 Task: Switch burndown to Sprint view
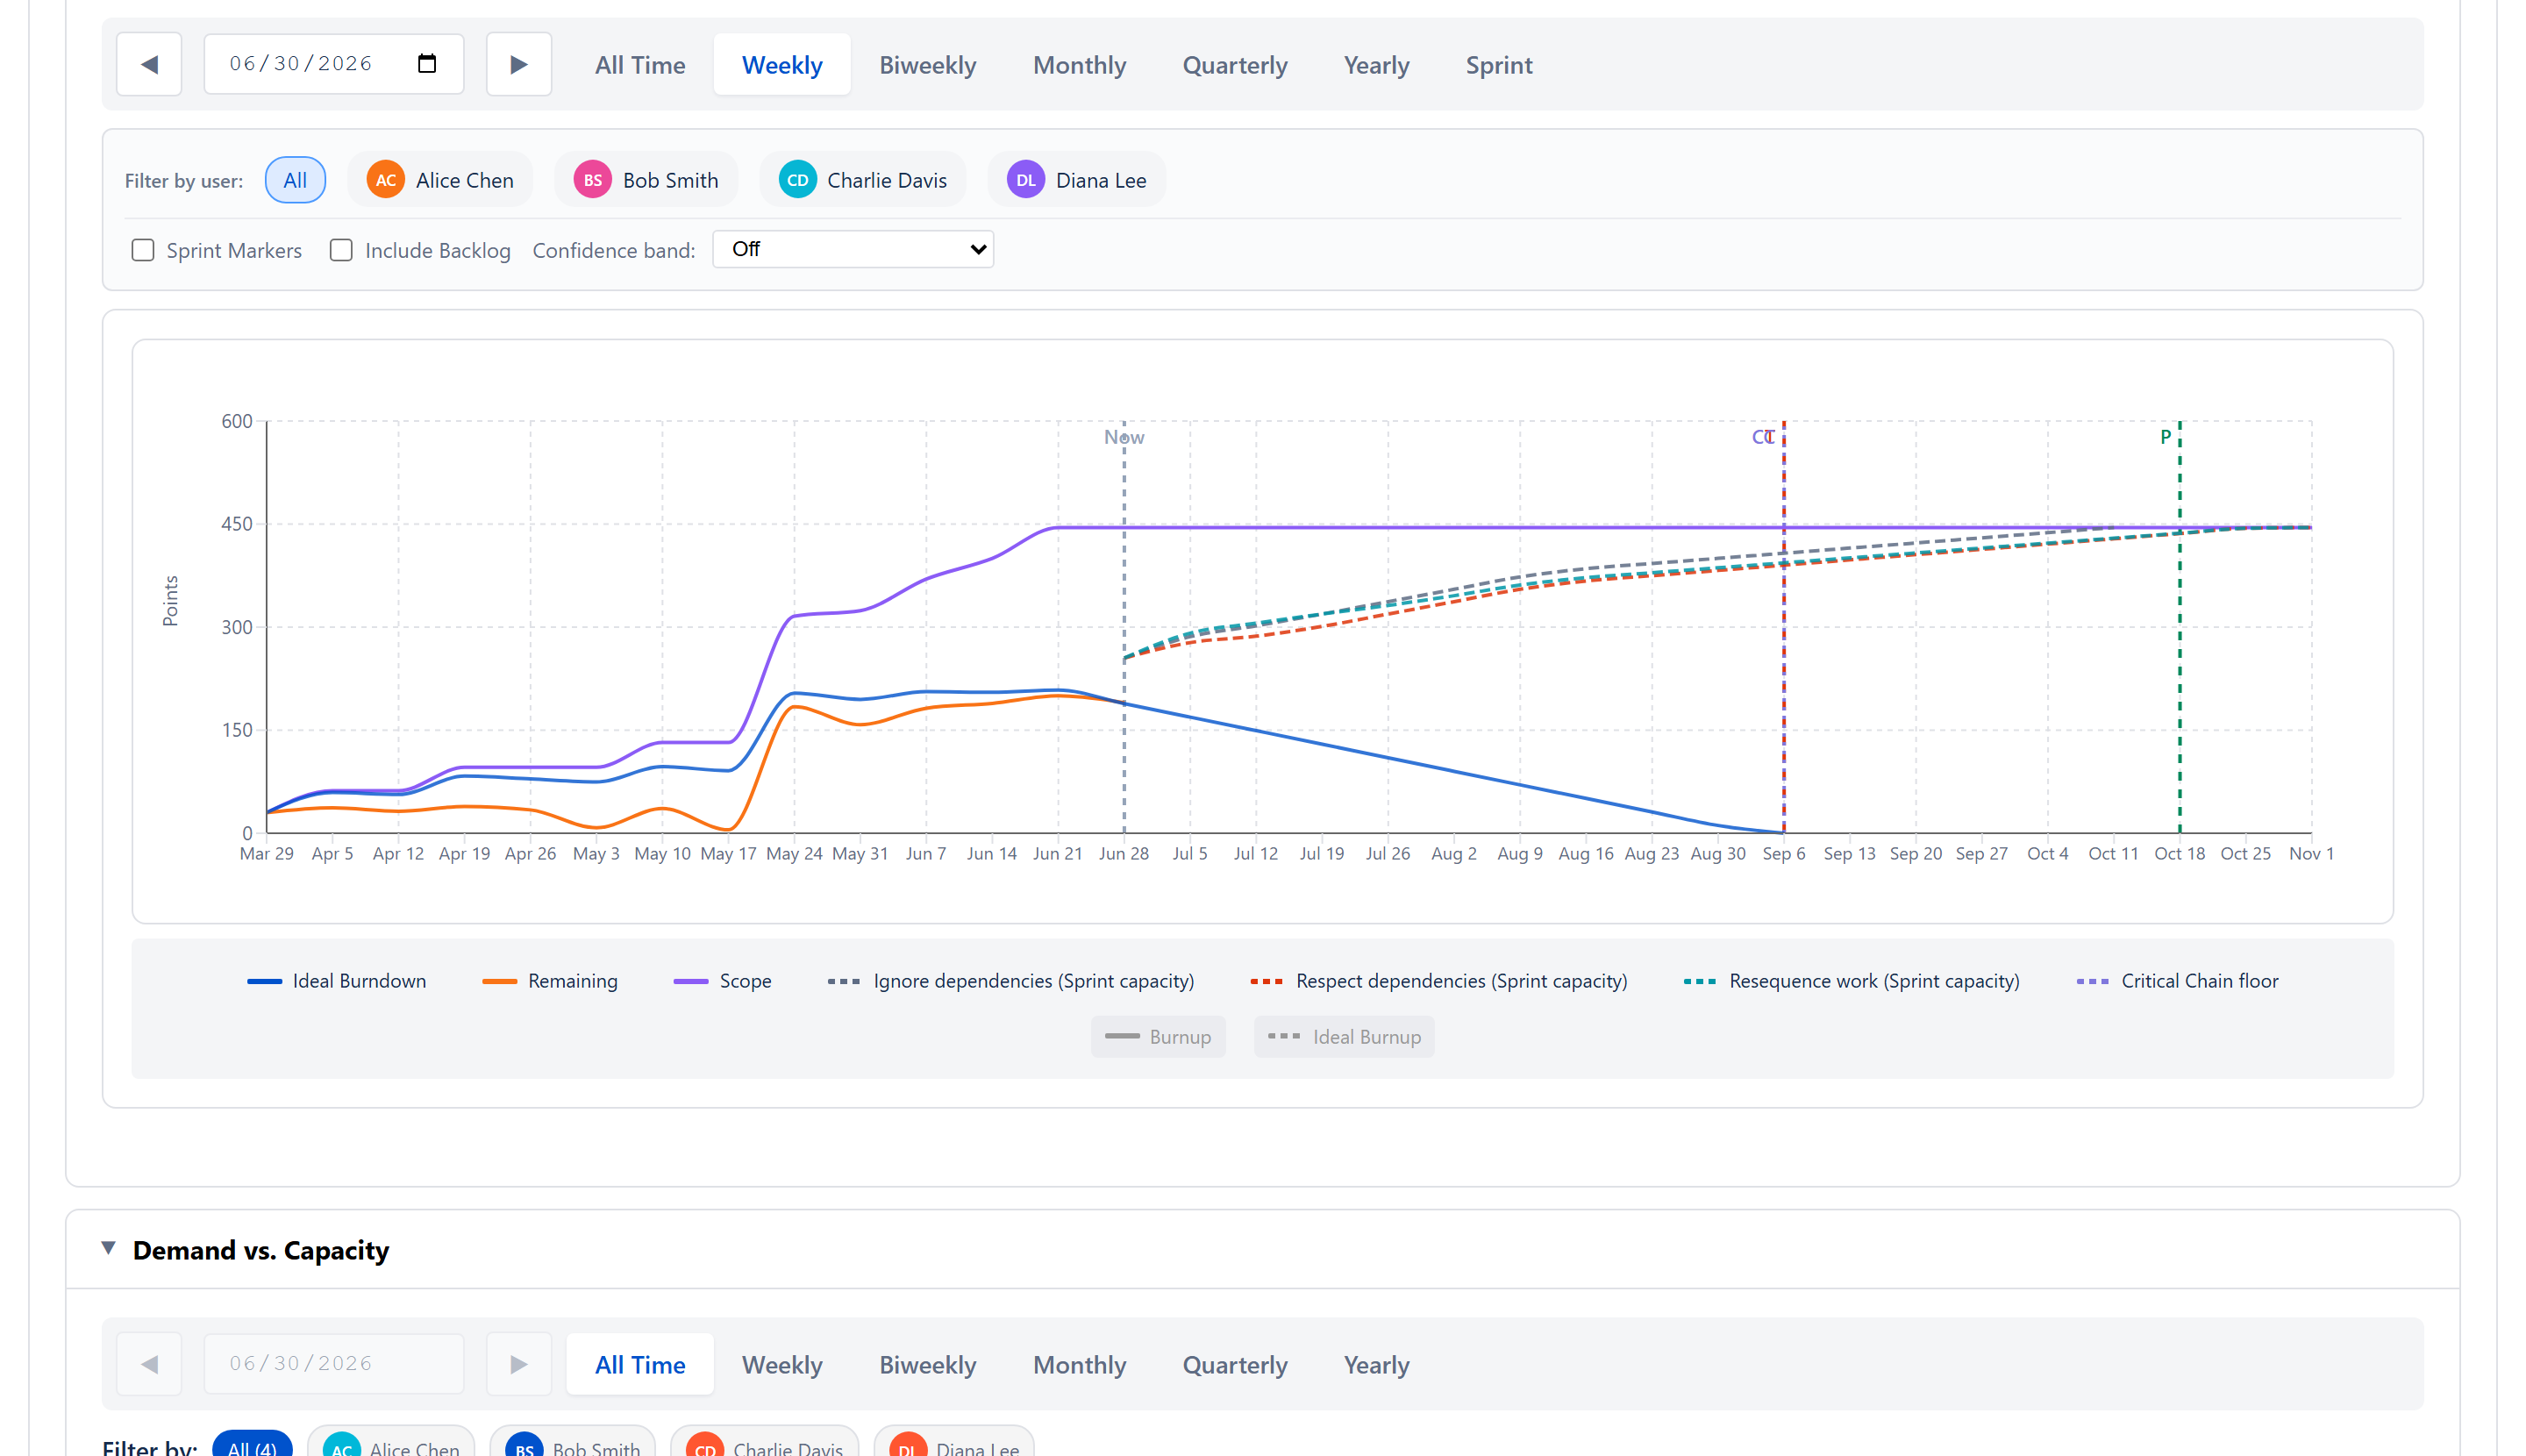[1499, 65]
